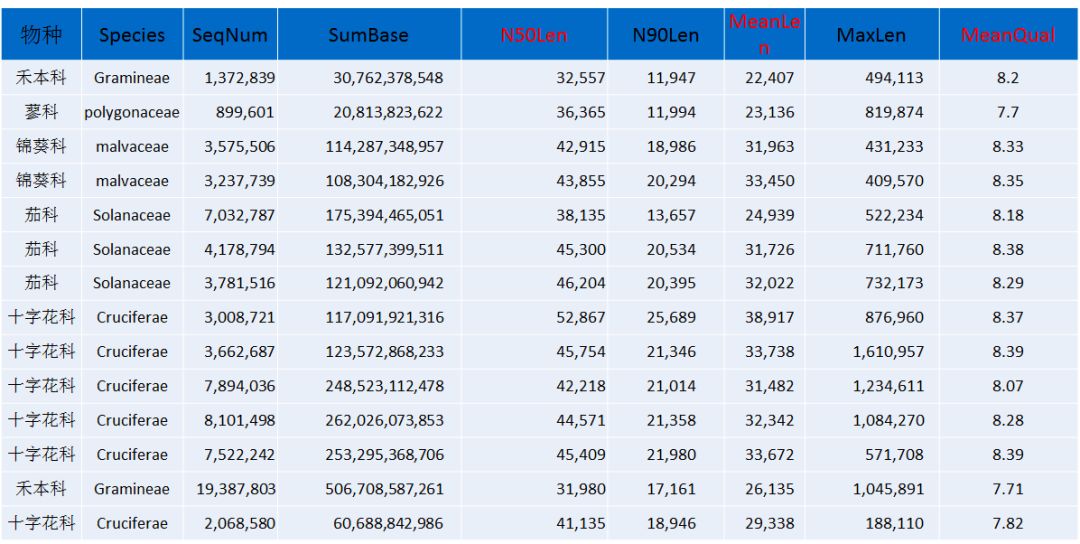Click the polygonaceae species cell
Viewport: 1080px width, 544px height.
click(x=132, y=112)
